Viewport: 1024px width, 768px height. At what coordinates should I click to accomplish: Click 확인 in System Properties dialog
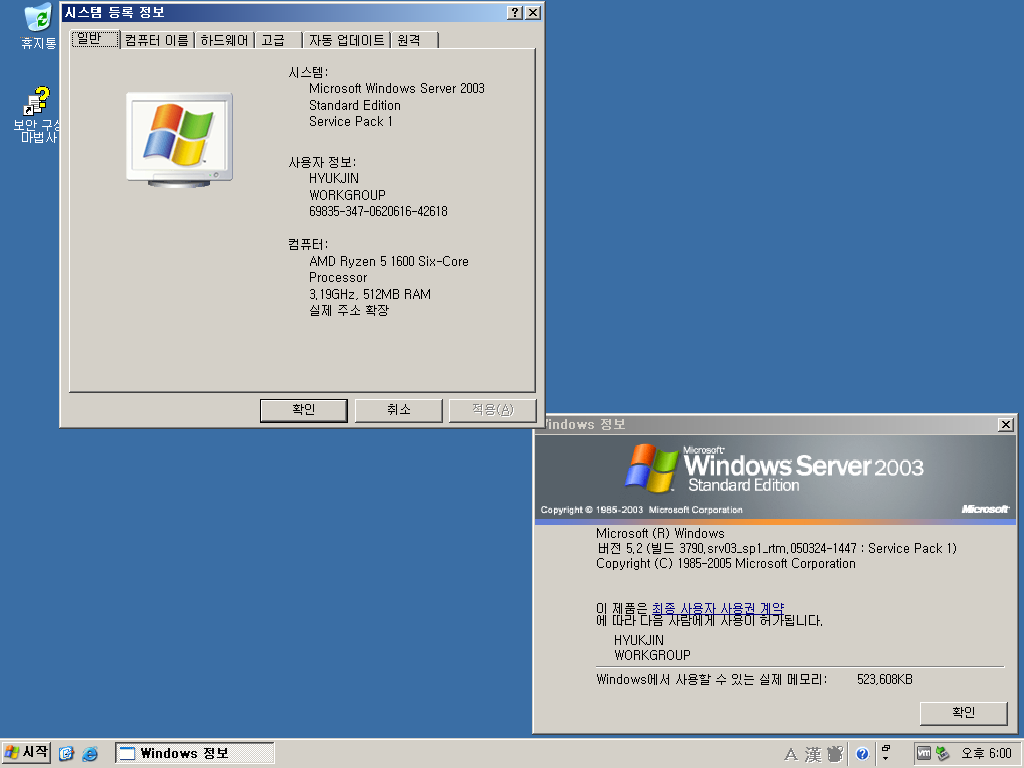[x=304, y=410]
